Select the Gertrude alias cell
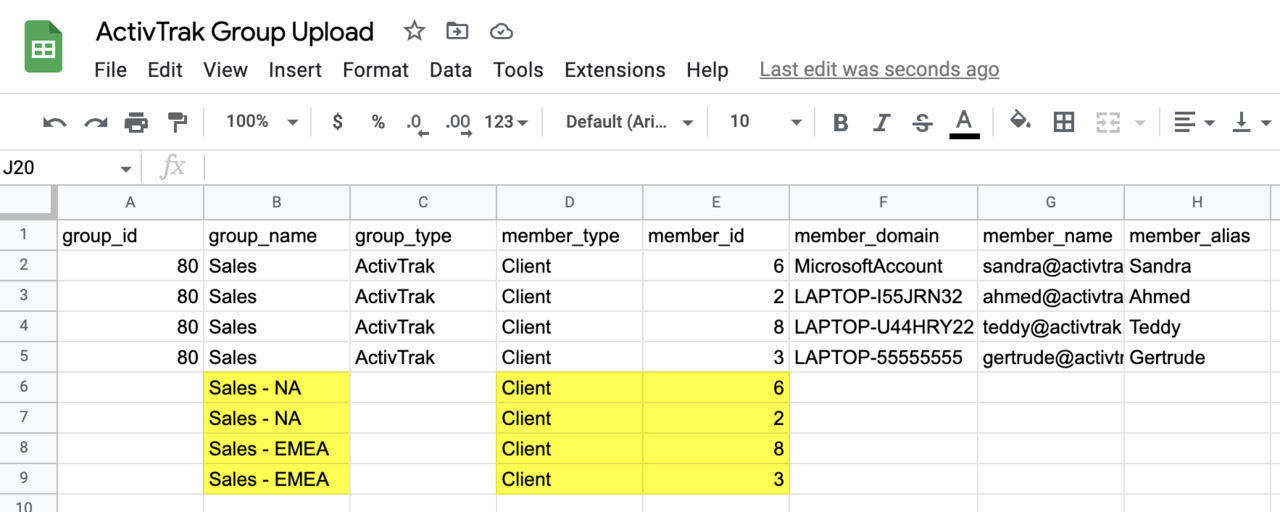The image size is (1280, 512). pos(1197,357)
